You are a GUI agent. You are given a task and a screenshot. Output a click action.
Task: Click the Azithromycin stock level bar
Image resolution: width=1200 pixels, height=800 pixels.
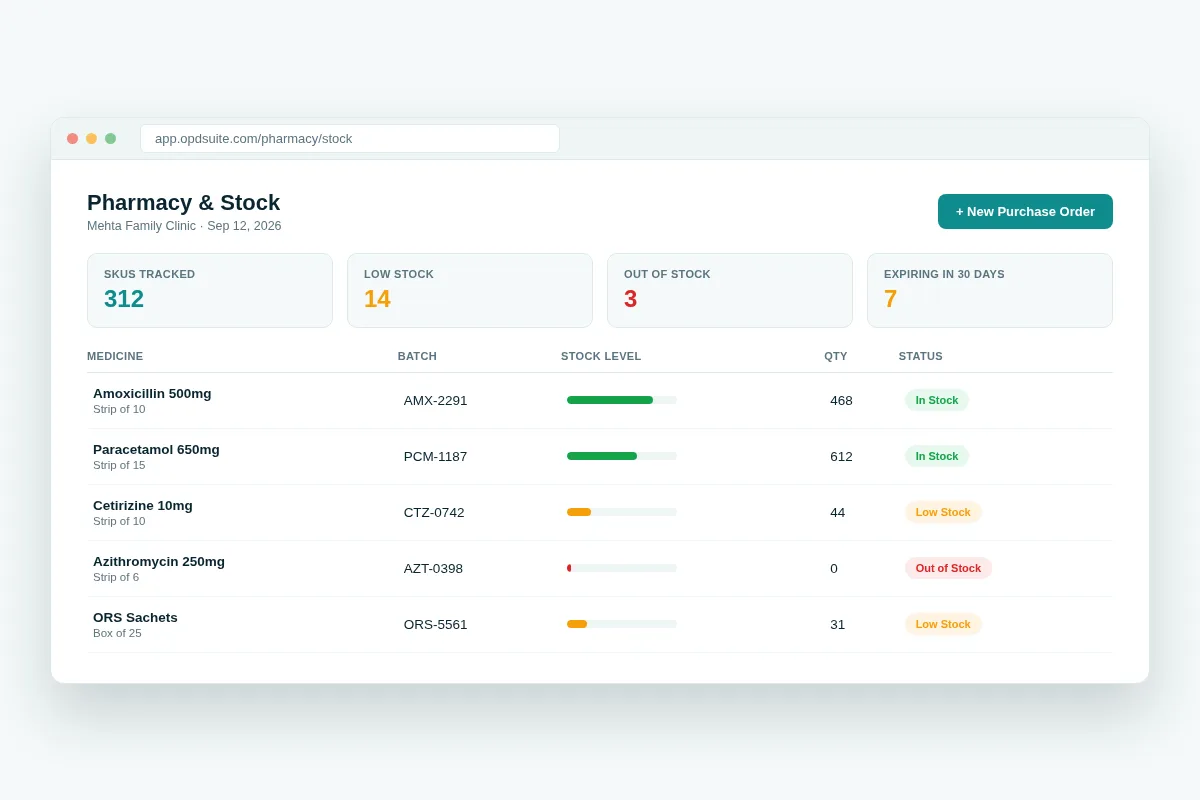[622, 568]
